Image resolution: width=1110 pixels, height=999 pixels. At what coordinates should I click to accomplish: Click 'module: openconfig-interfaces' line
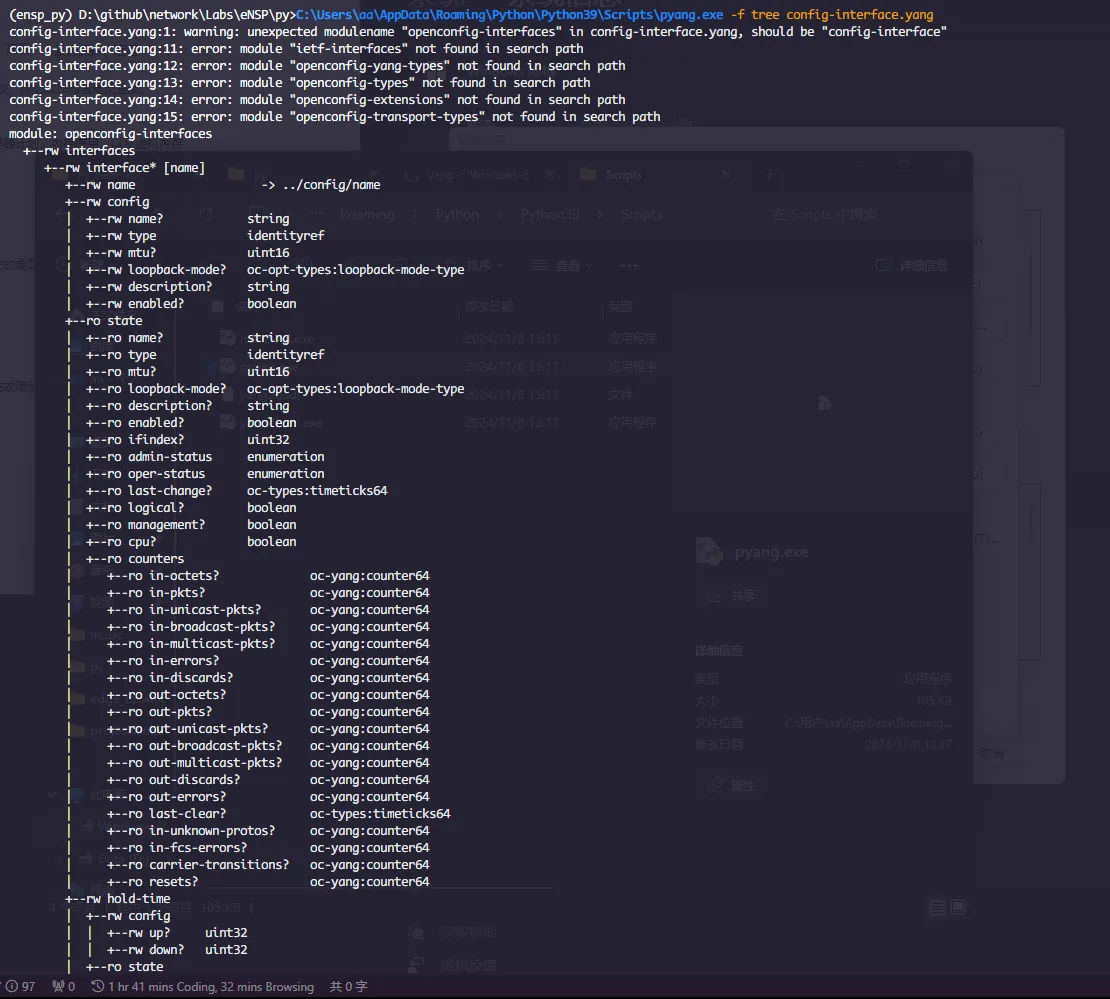pyautogui.click(x=110, y=133)
